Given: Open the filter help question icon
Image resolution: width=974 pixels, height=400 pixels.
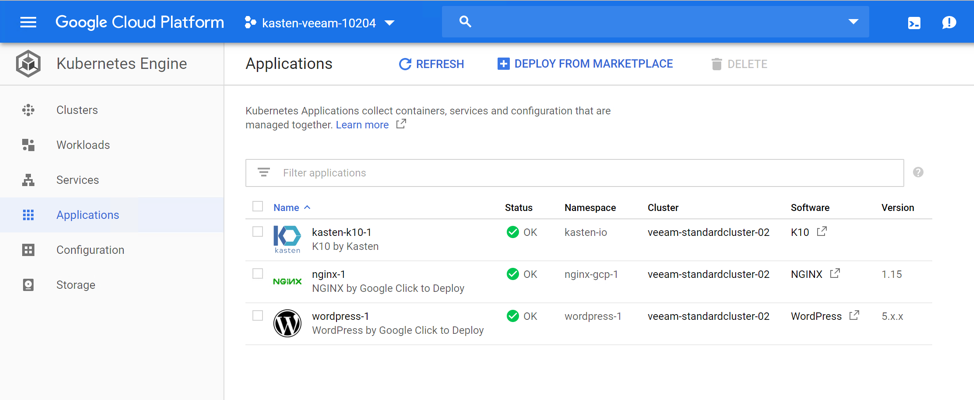Looking at the screenshot, I should 918,173.
